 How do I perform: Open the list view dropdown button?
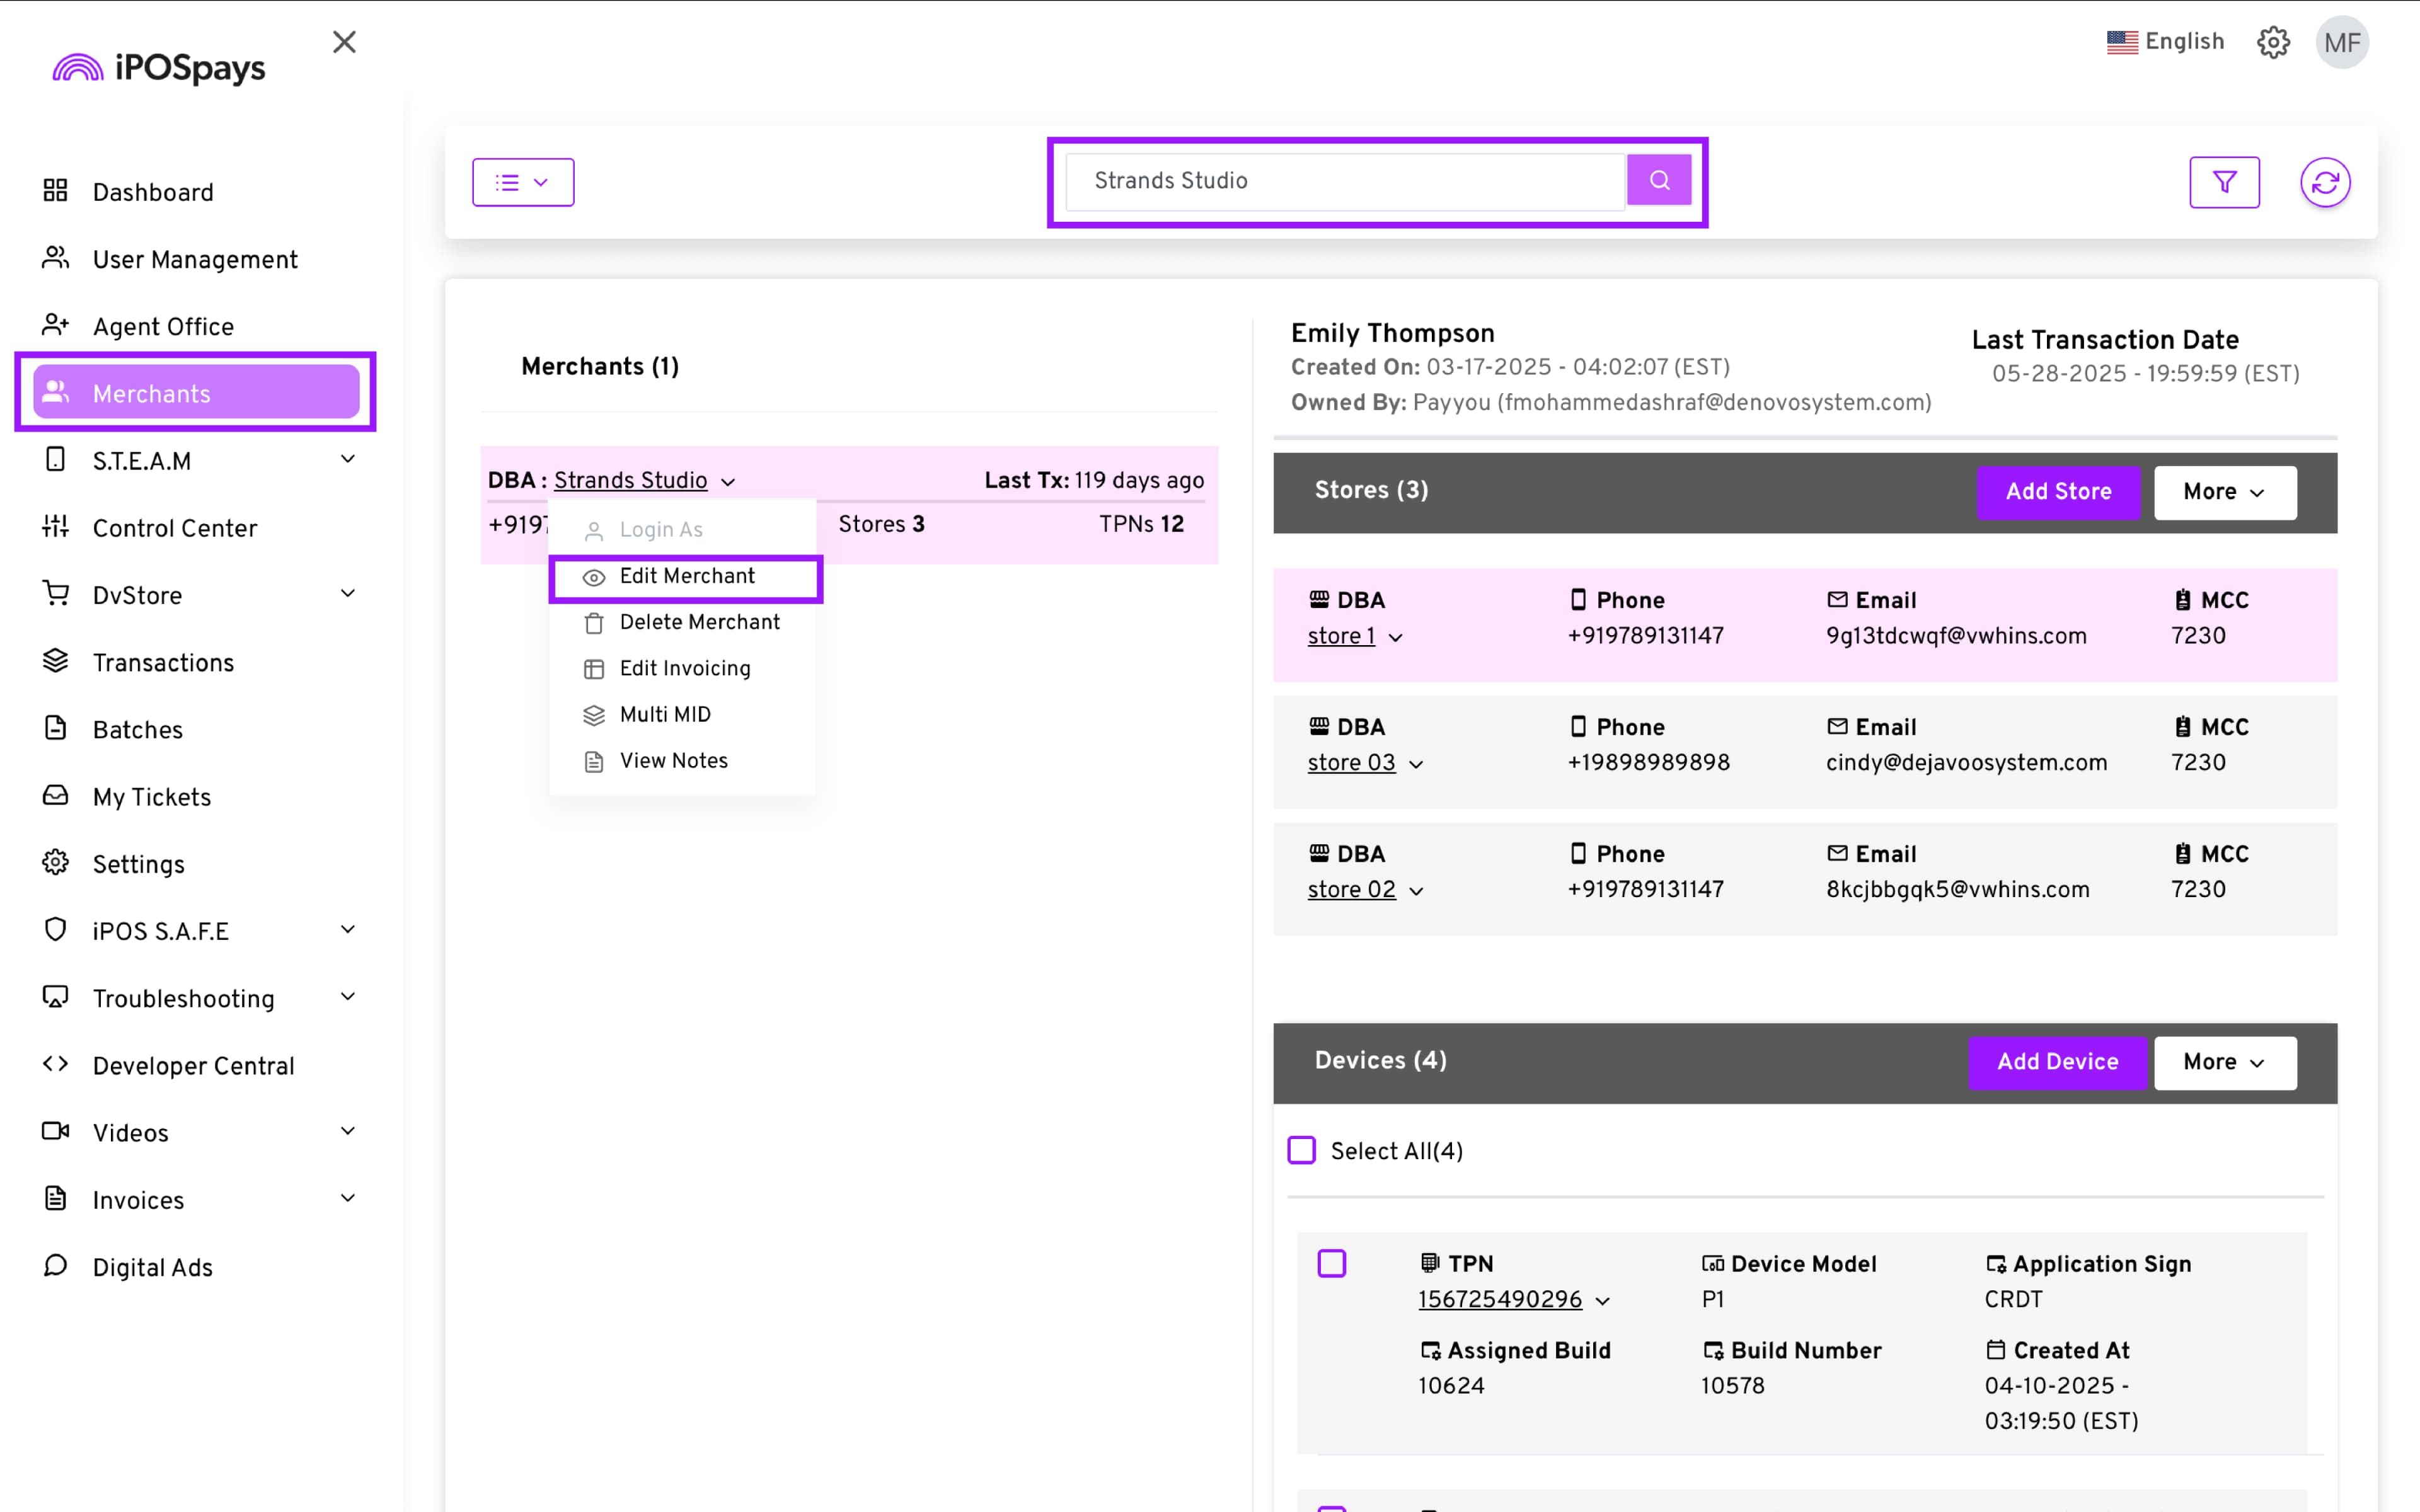coord(523,182)
